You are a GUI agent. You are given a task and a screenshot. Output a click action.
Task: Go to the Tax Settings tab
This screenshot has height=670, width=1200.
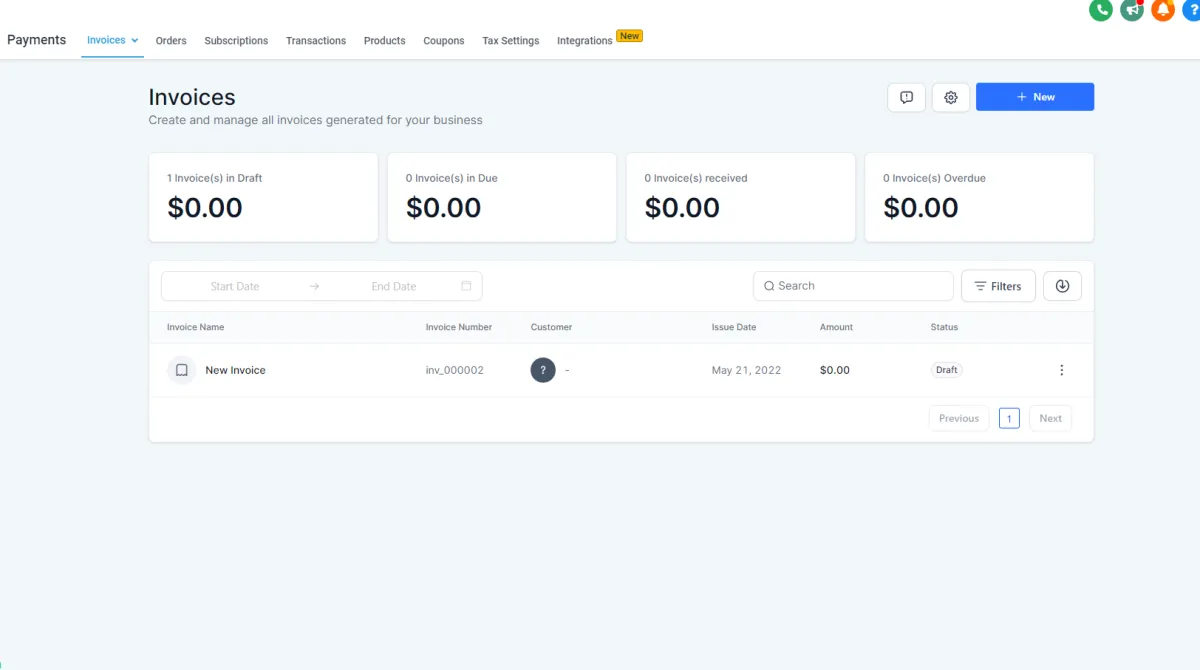coord(511,41)
